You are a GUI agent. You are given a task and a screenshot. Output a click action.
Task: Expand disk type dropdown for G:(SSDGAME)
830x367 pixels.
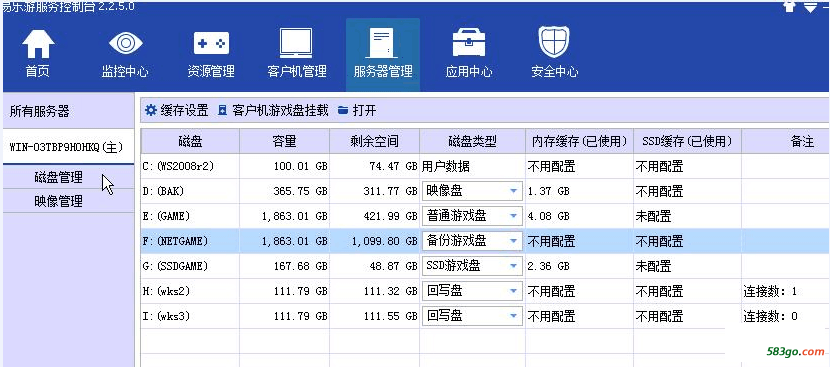(x=513, y=266)
